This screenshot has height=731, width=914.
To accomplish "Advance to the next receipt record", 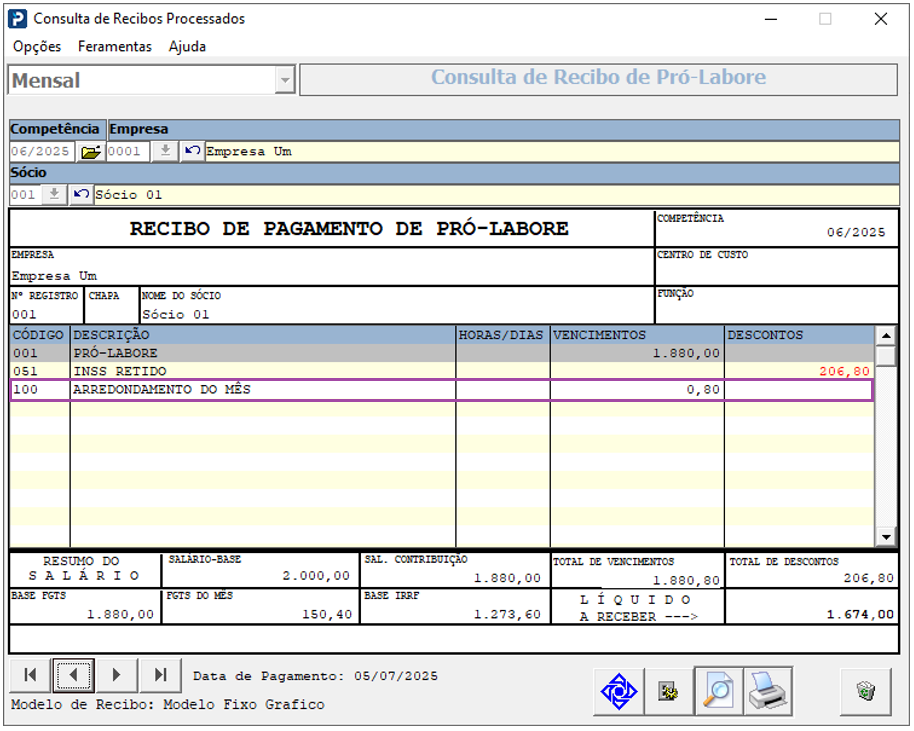I will [x=116, y=675].
